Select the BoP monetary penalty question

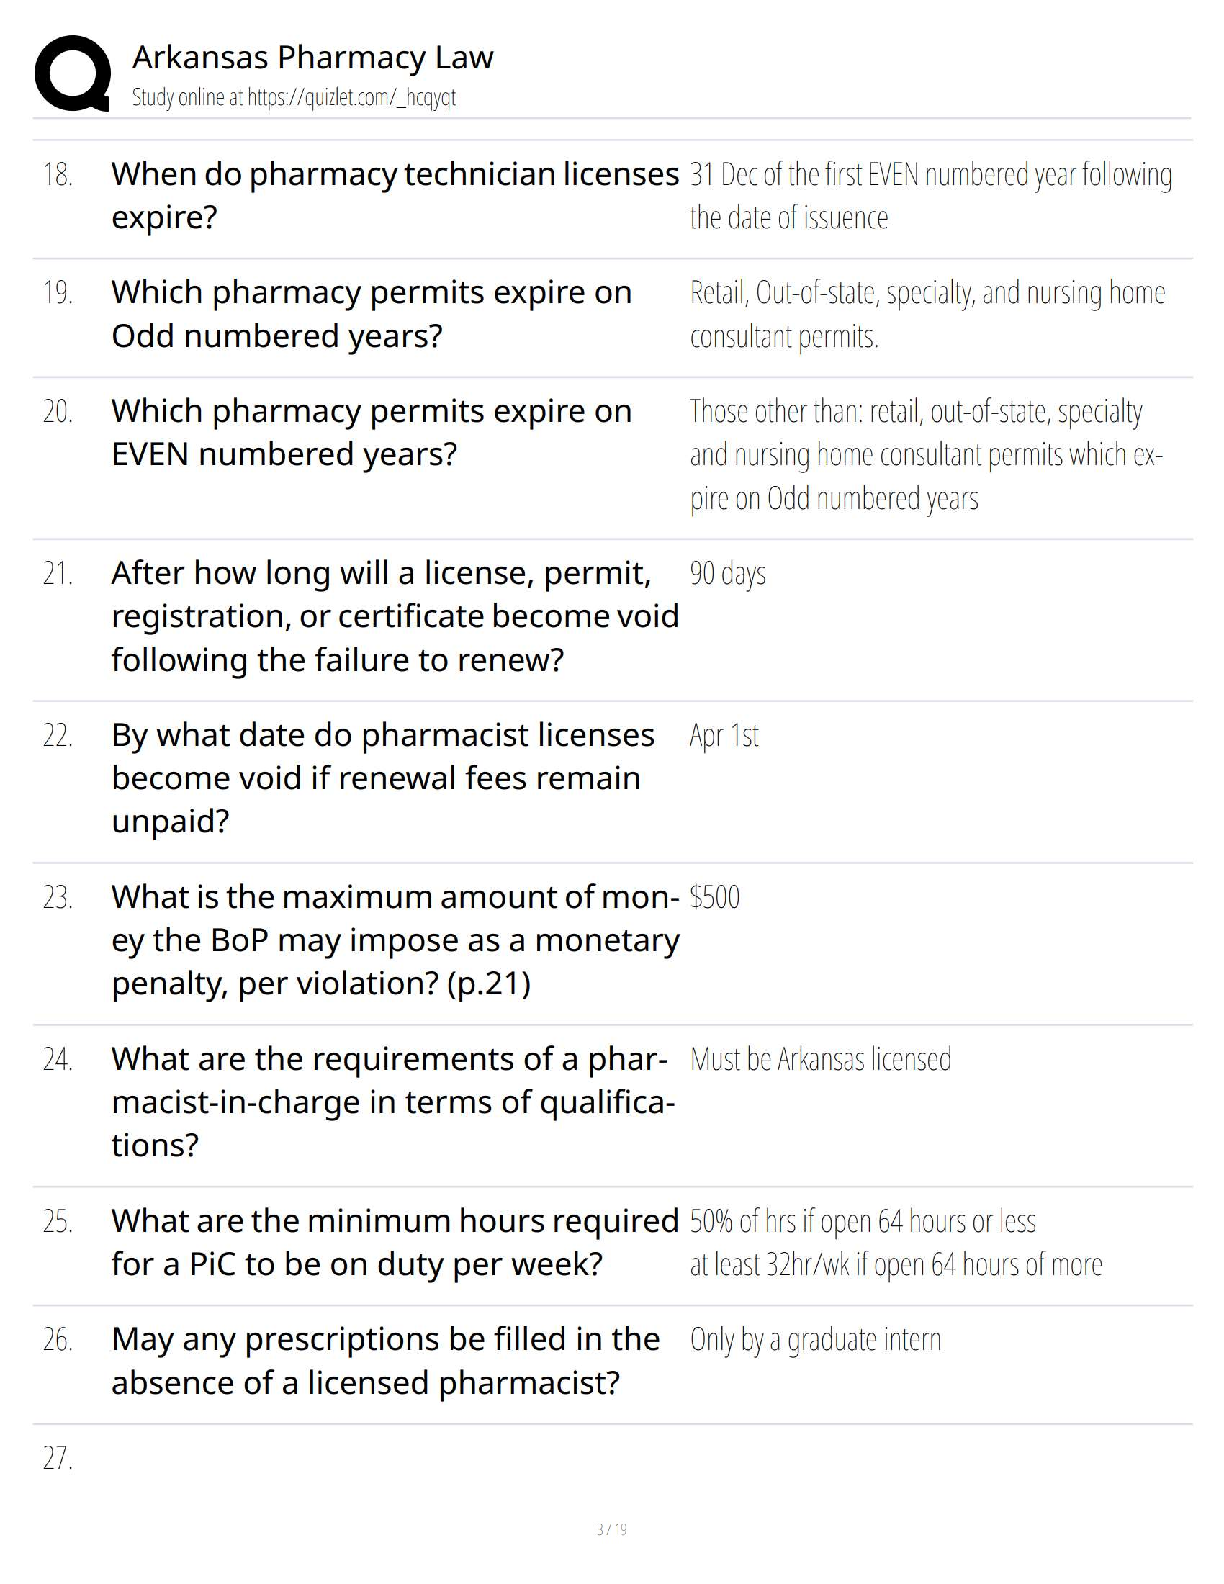pos(395,940)
